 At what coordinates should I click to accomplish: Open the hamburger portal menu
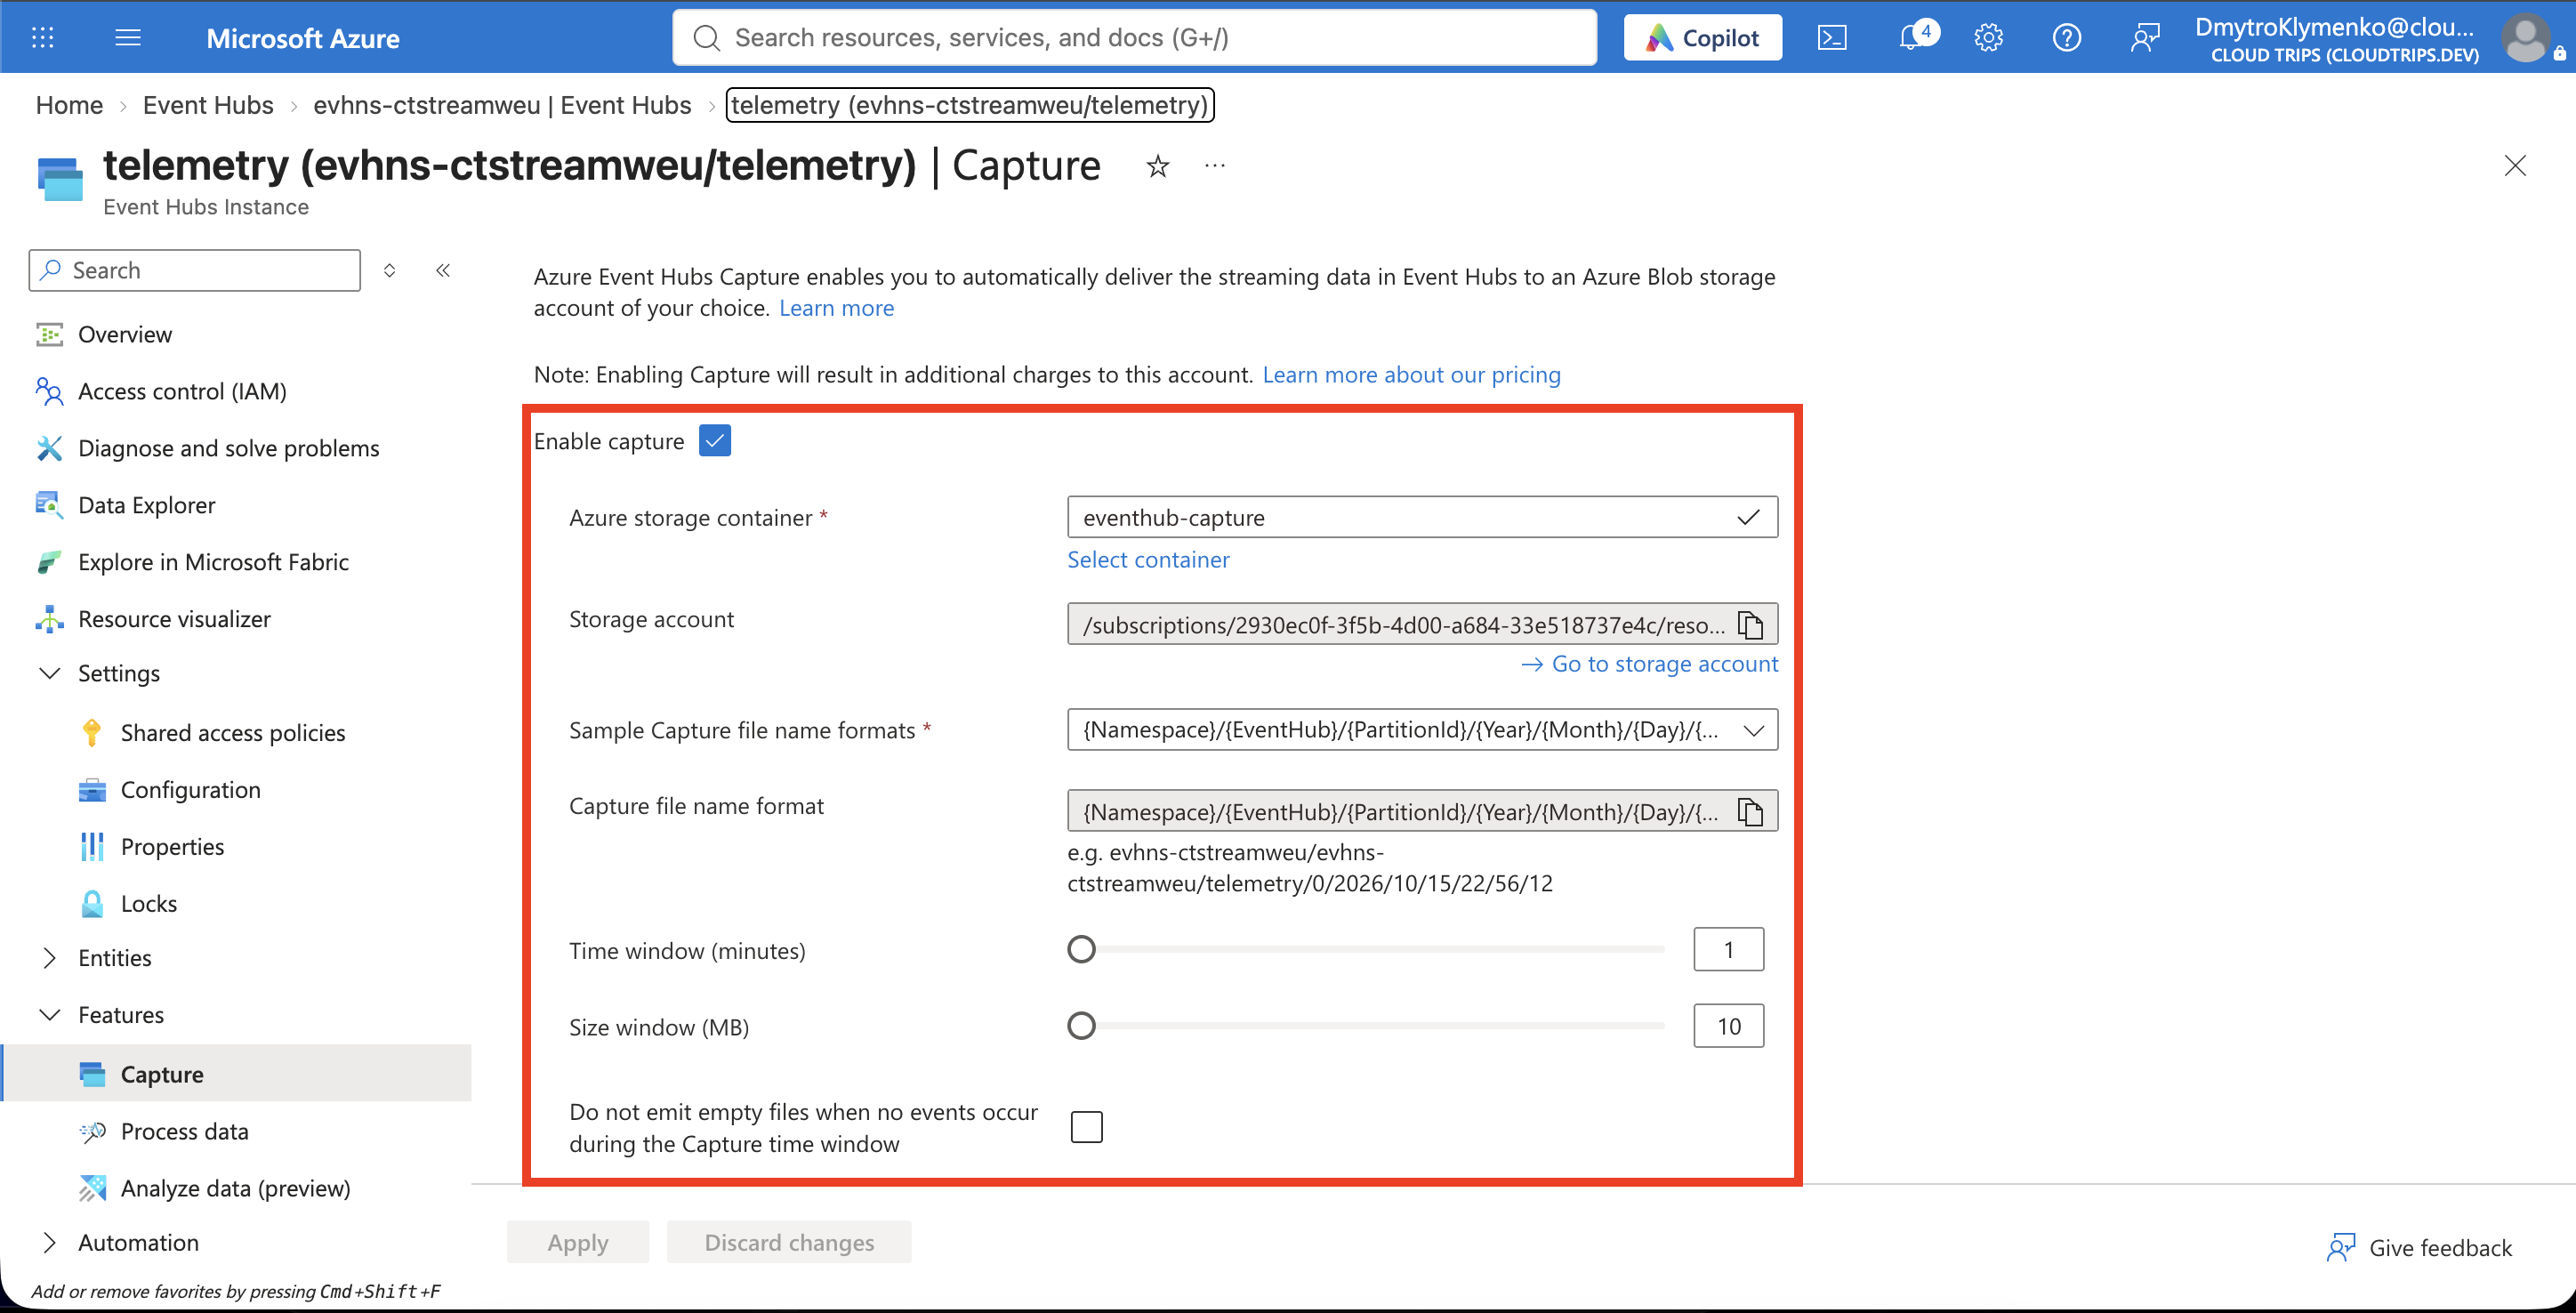click(128, 38)
